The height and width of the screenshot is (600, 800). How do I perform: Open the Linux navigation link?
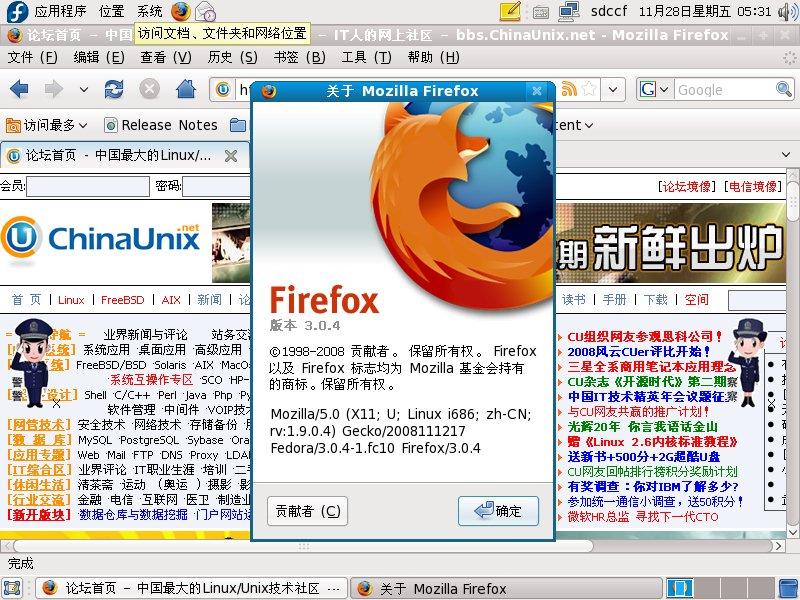[x=71, y=300]
